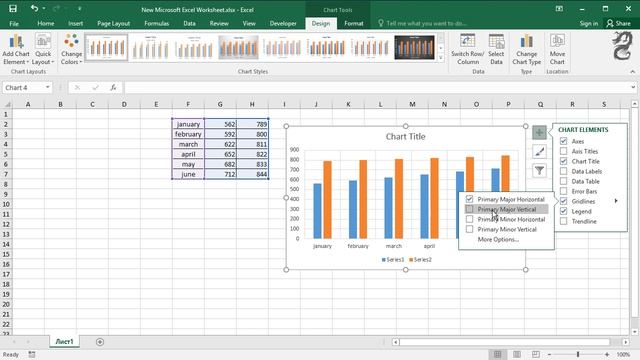The width and height of the screenshot is (640, 360).
Task: Switch to the Home tab
Action: (46, 23)
